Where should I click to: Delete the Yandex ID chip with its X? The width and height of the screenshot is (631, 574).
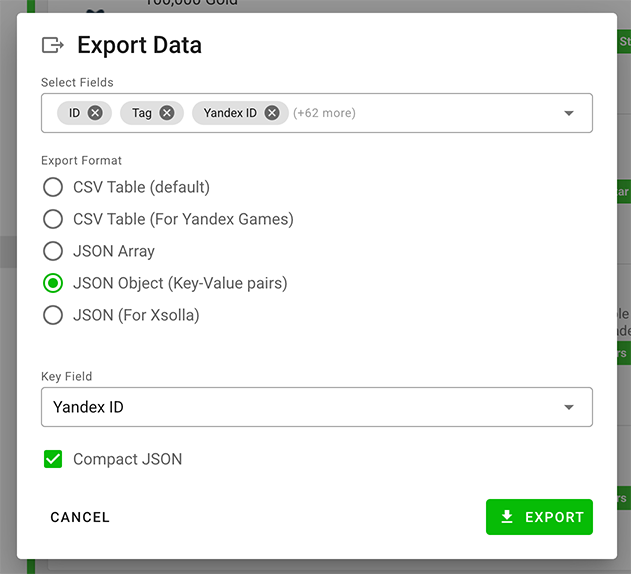[x=272, y=113]
